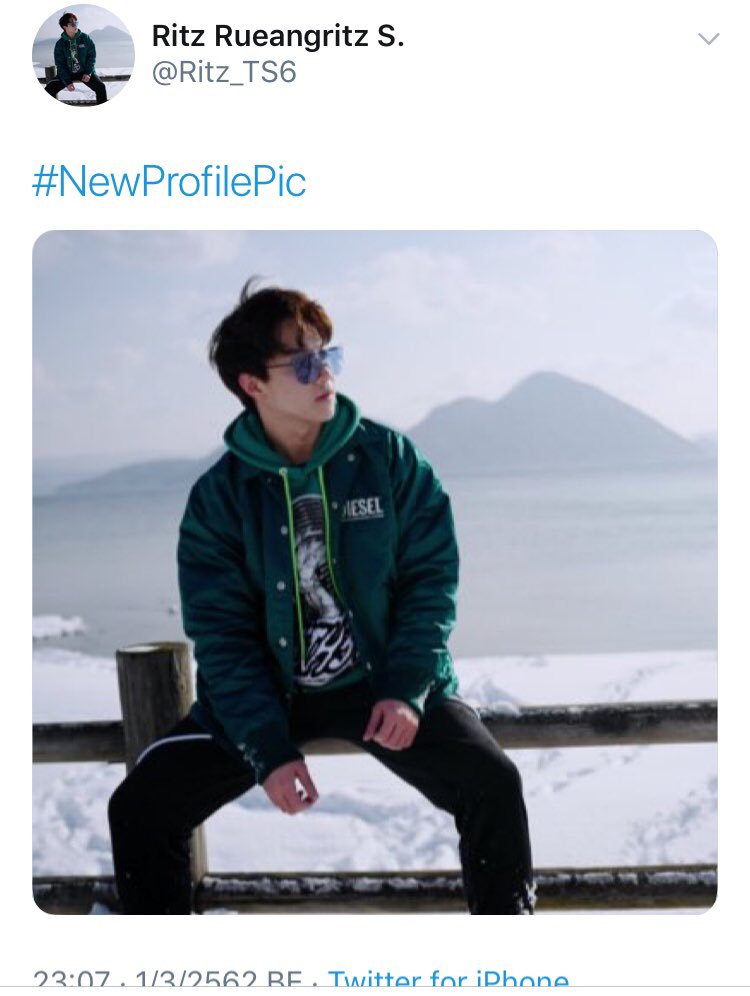Open the tweet options chevron menu
The width and height of the screenshot is (750, 996).
[x=708, y=39]
